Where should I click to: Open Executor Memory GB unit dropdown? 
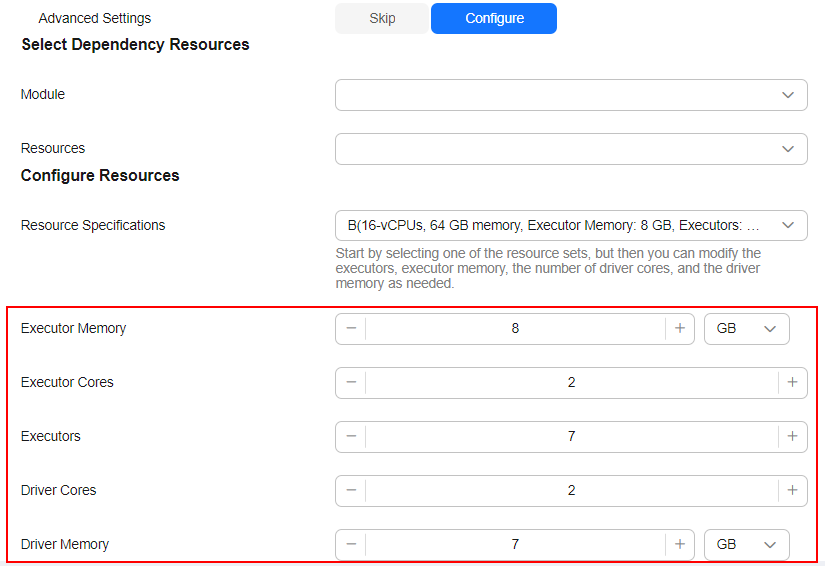point(747,329)
